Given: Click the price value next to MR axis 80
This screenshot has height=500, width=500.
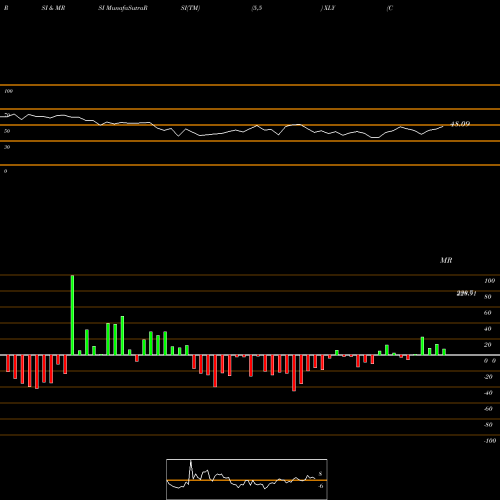Looking at the screenshot, I should (x=466, y=293).
